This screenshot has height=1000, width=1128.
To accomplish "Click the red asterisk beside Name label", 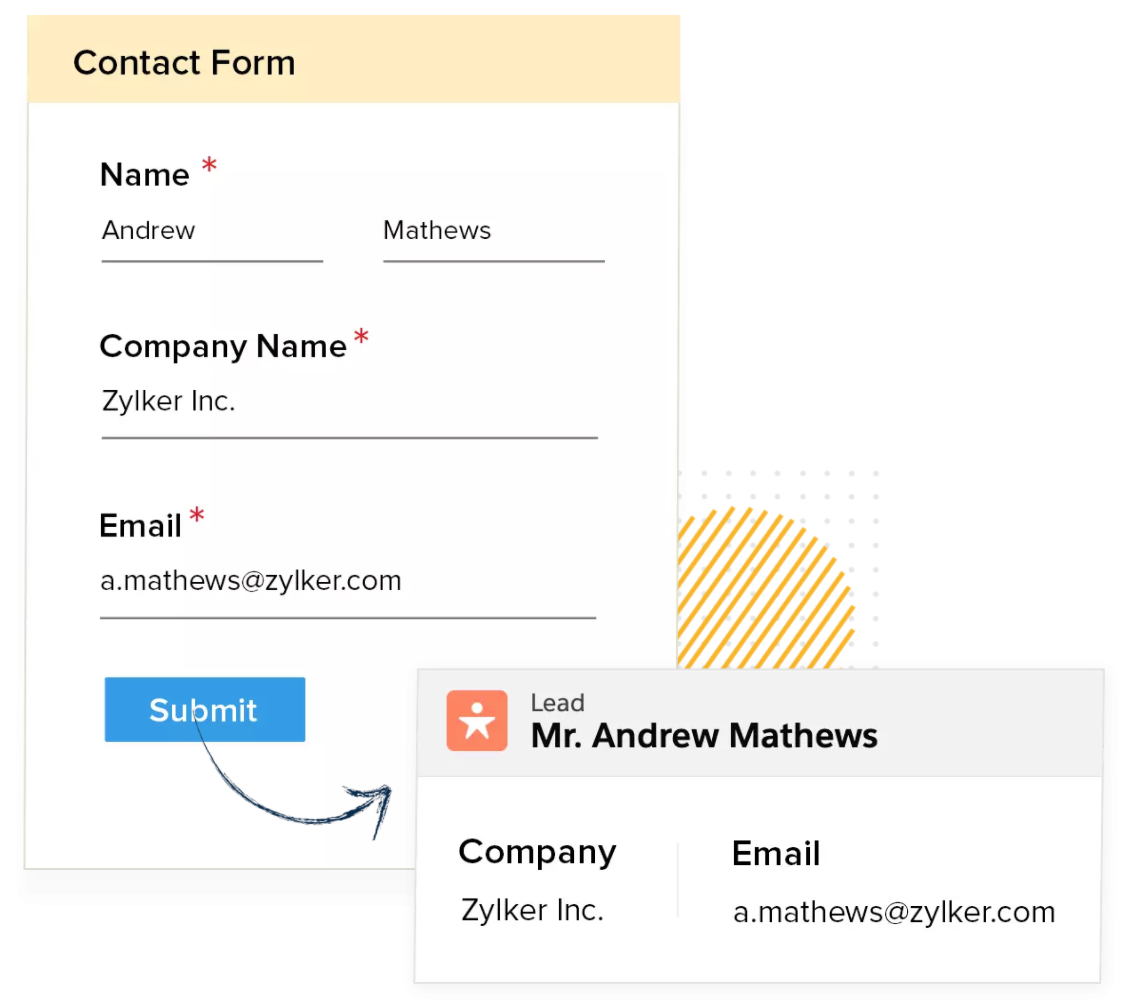I will pyautogui.click(x=209, y=166).
